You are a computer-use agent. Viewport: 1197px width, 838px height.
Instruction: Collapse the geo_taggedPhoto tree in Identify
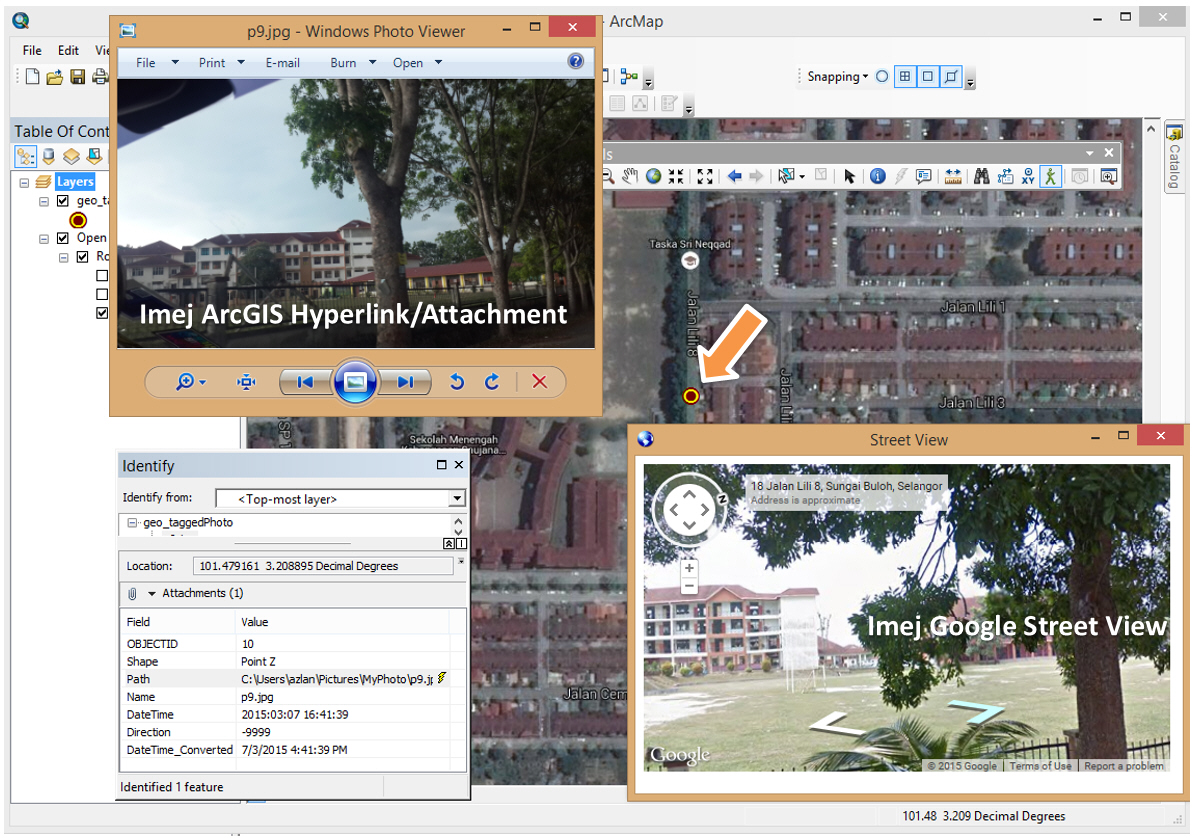coord(133,523)
